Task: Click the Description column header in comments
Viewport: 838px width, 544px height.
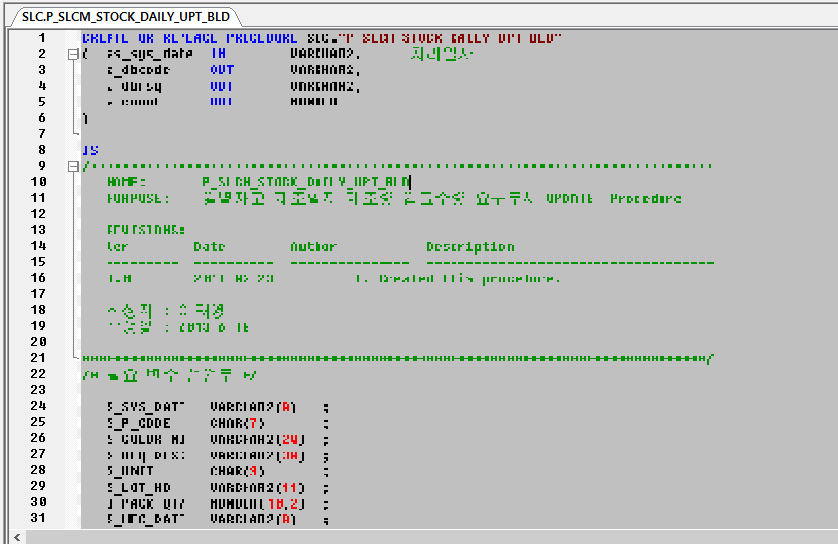Action: click(x=470, y=247)
